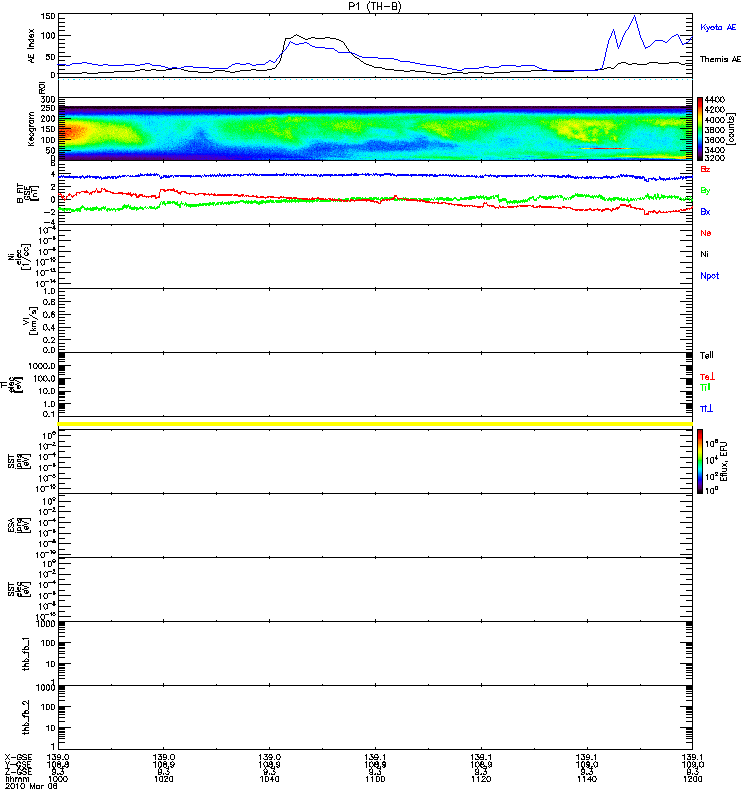Select the green By legend entry
The width and height of the screenshot is (750, 800).
pyautogui.click(x=704, y=190)
